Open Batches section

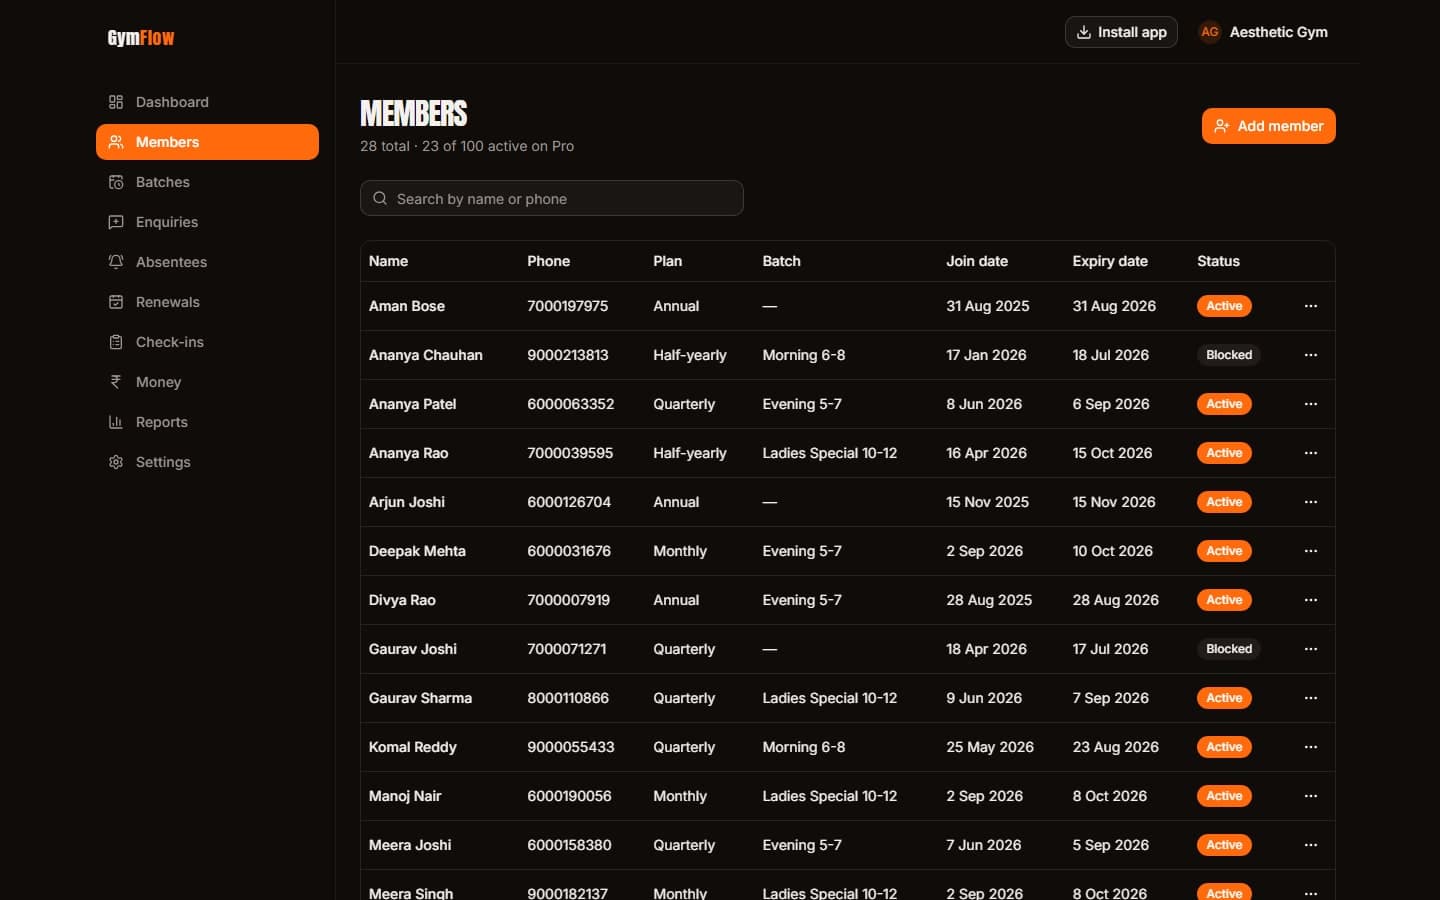207,182
